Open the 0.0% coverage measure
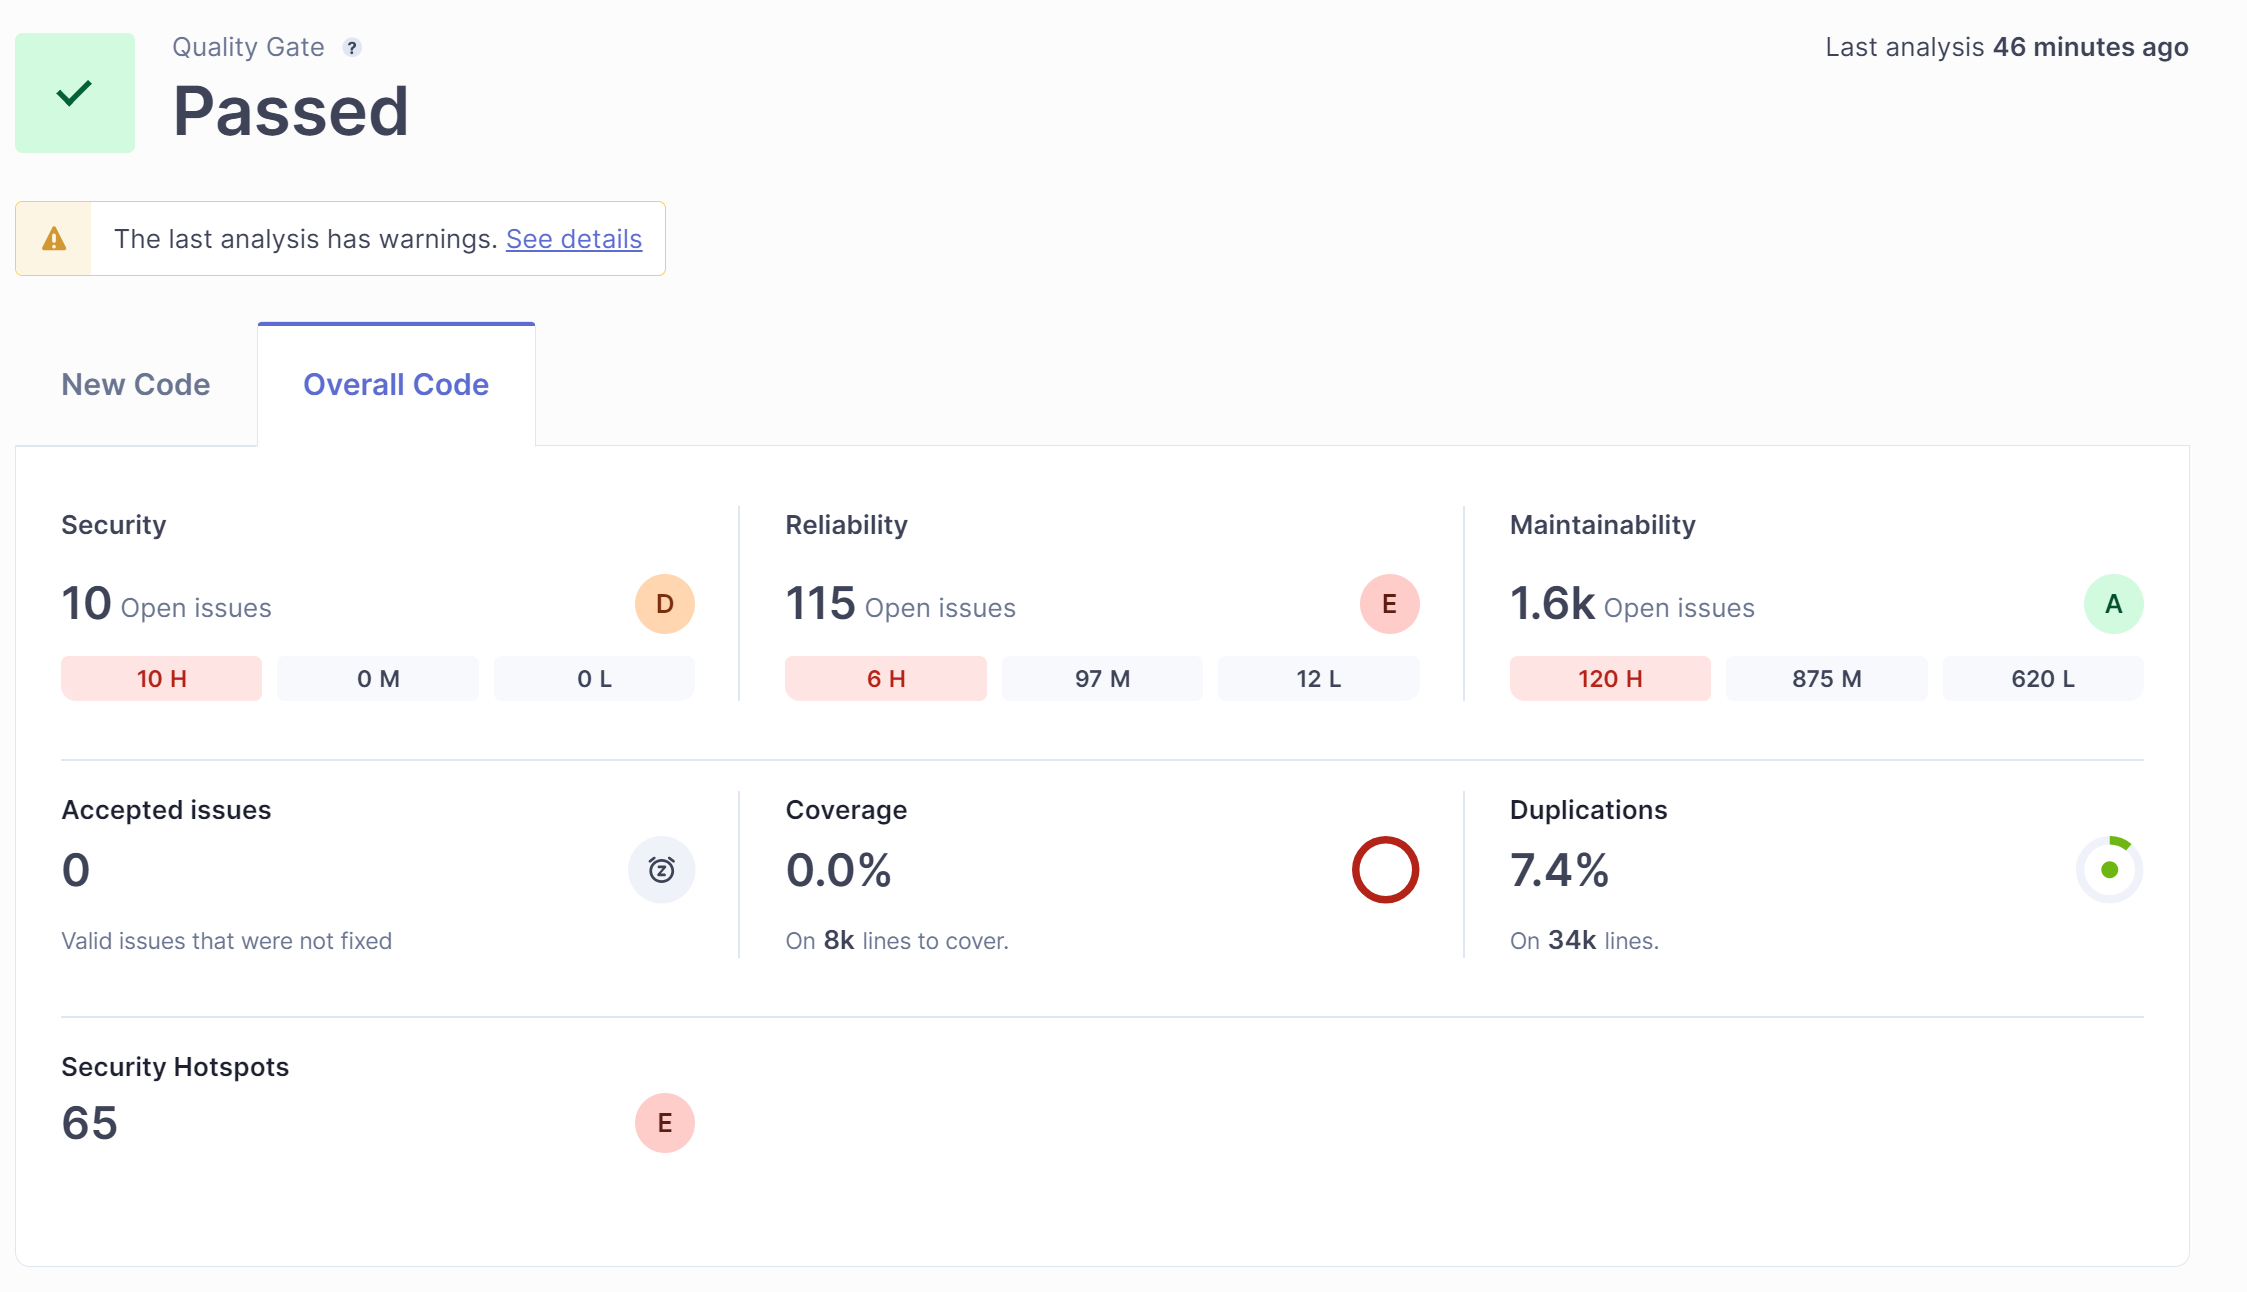Screen dimensions: 2247x1292 838,870
